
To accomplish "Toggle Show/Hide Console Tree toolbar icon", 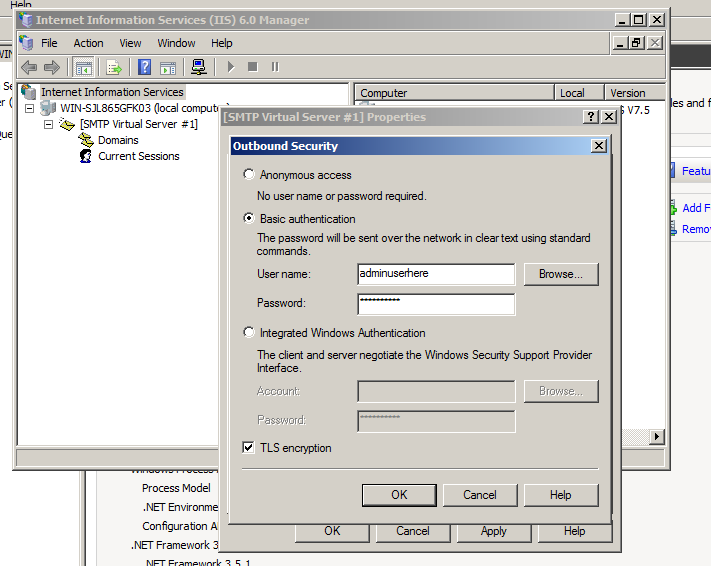I will tap(83, 68).
